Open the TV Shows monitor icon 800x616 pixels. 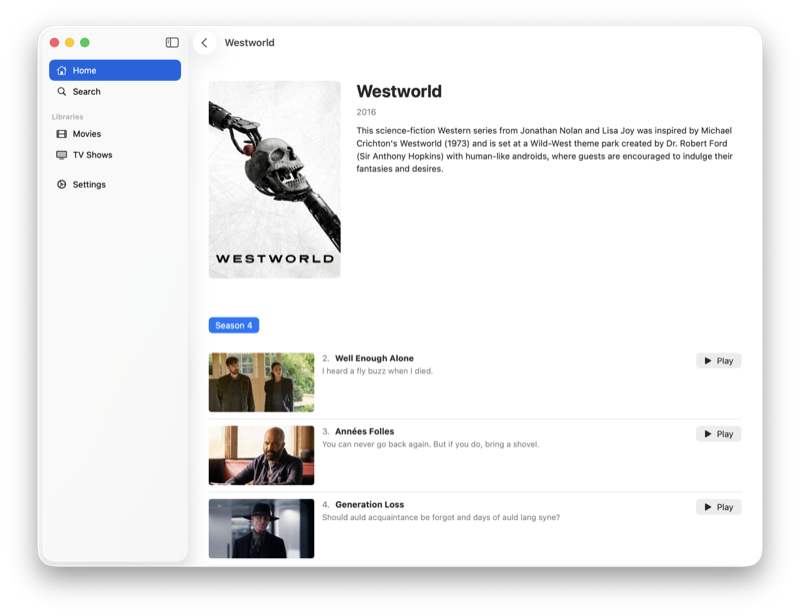[62, 155]
